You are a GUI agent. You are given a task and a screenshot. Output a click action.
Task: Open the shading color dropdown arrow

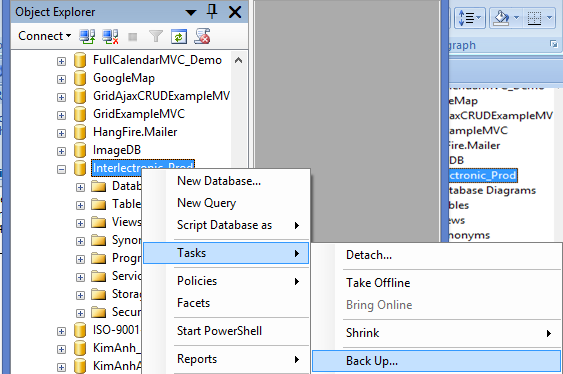[x=516, y=17]
